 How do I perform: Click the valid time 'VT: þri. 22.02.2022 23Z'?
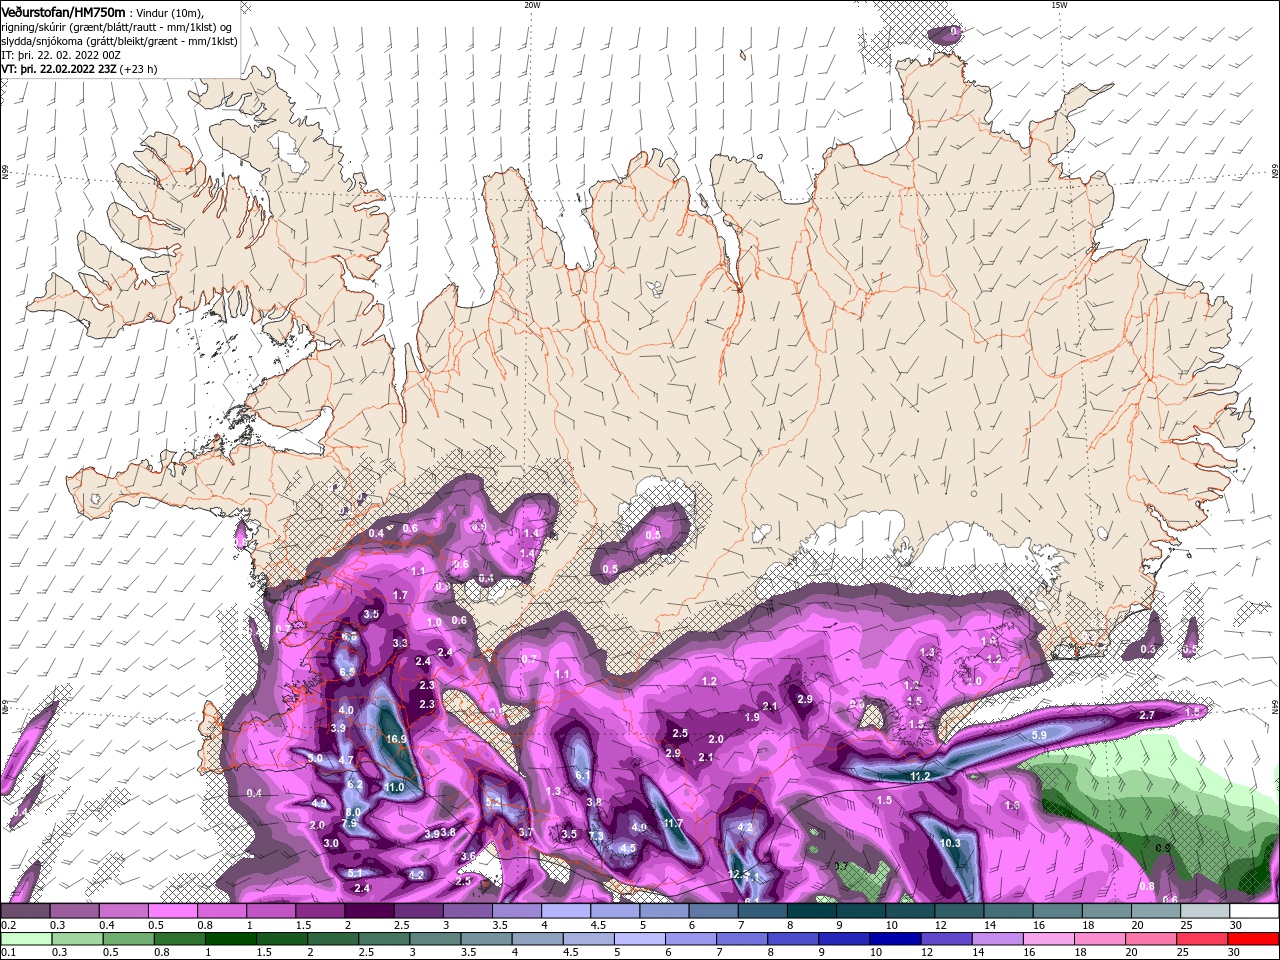point(59,69)
